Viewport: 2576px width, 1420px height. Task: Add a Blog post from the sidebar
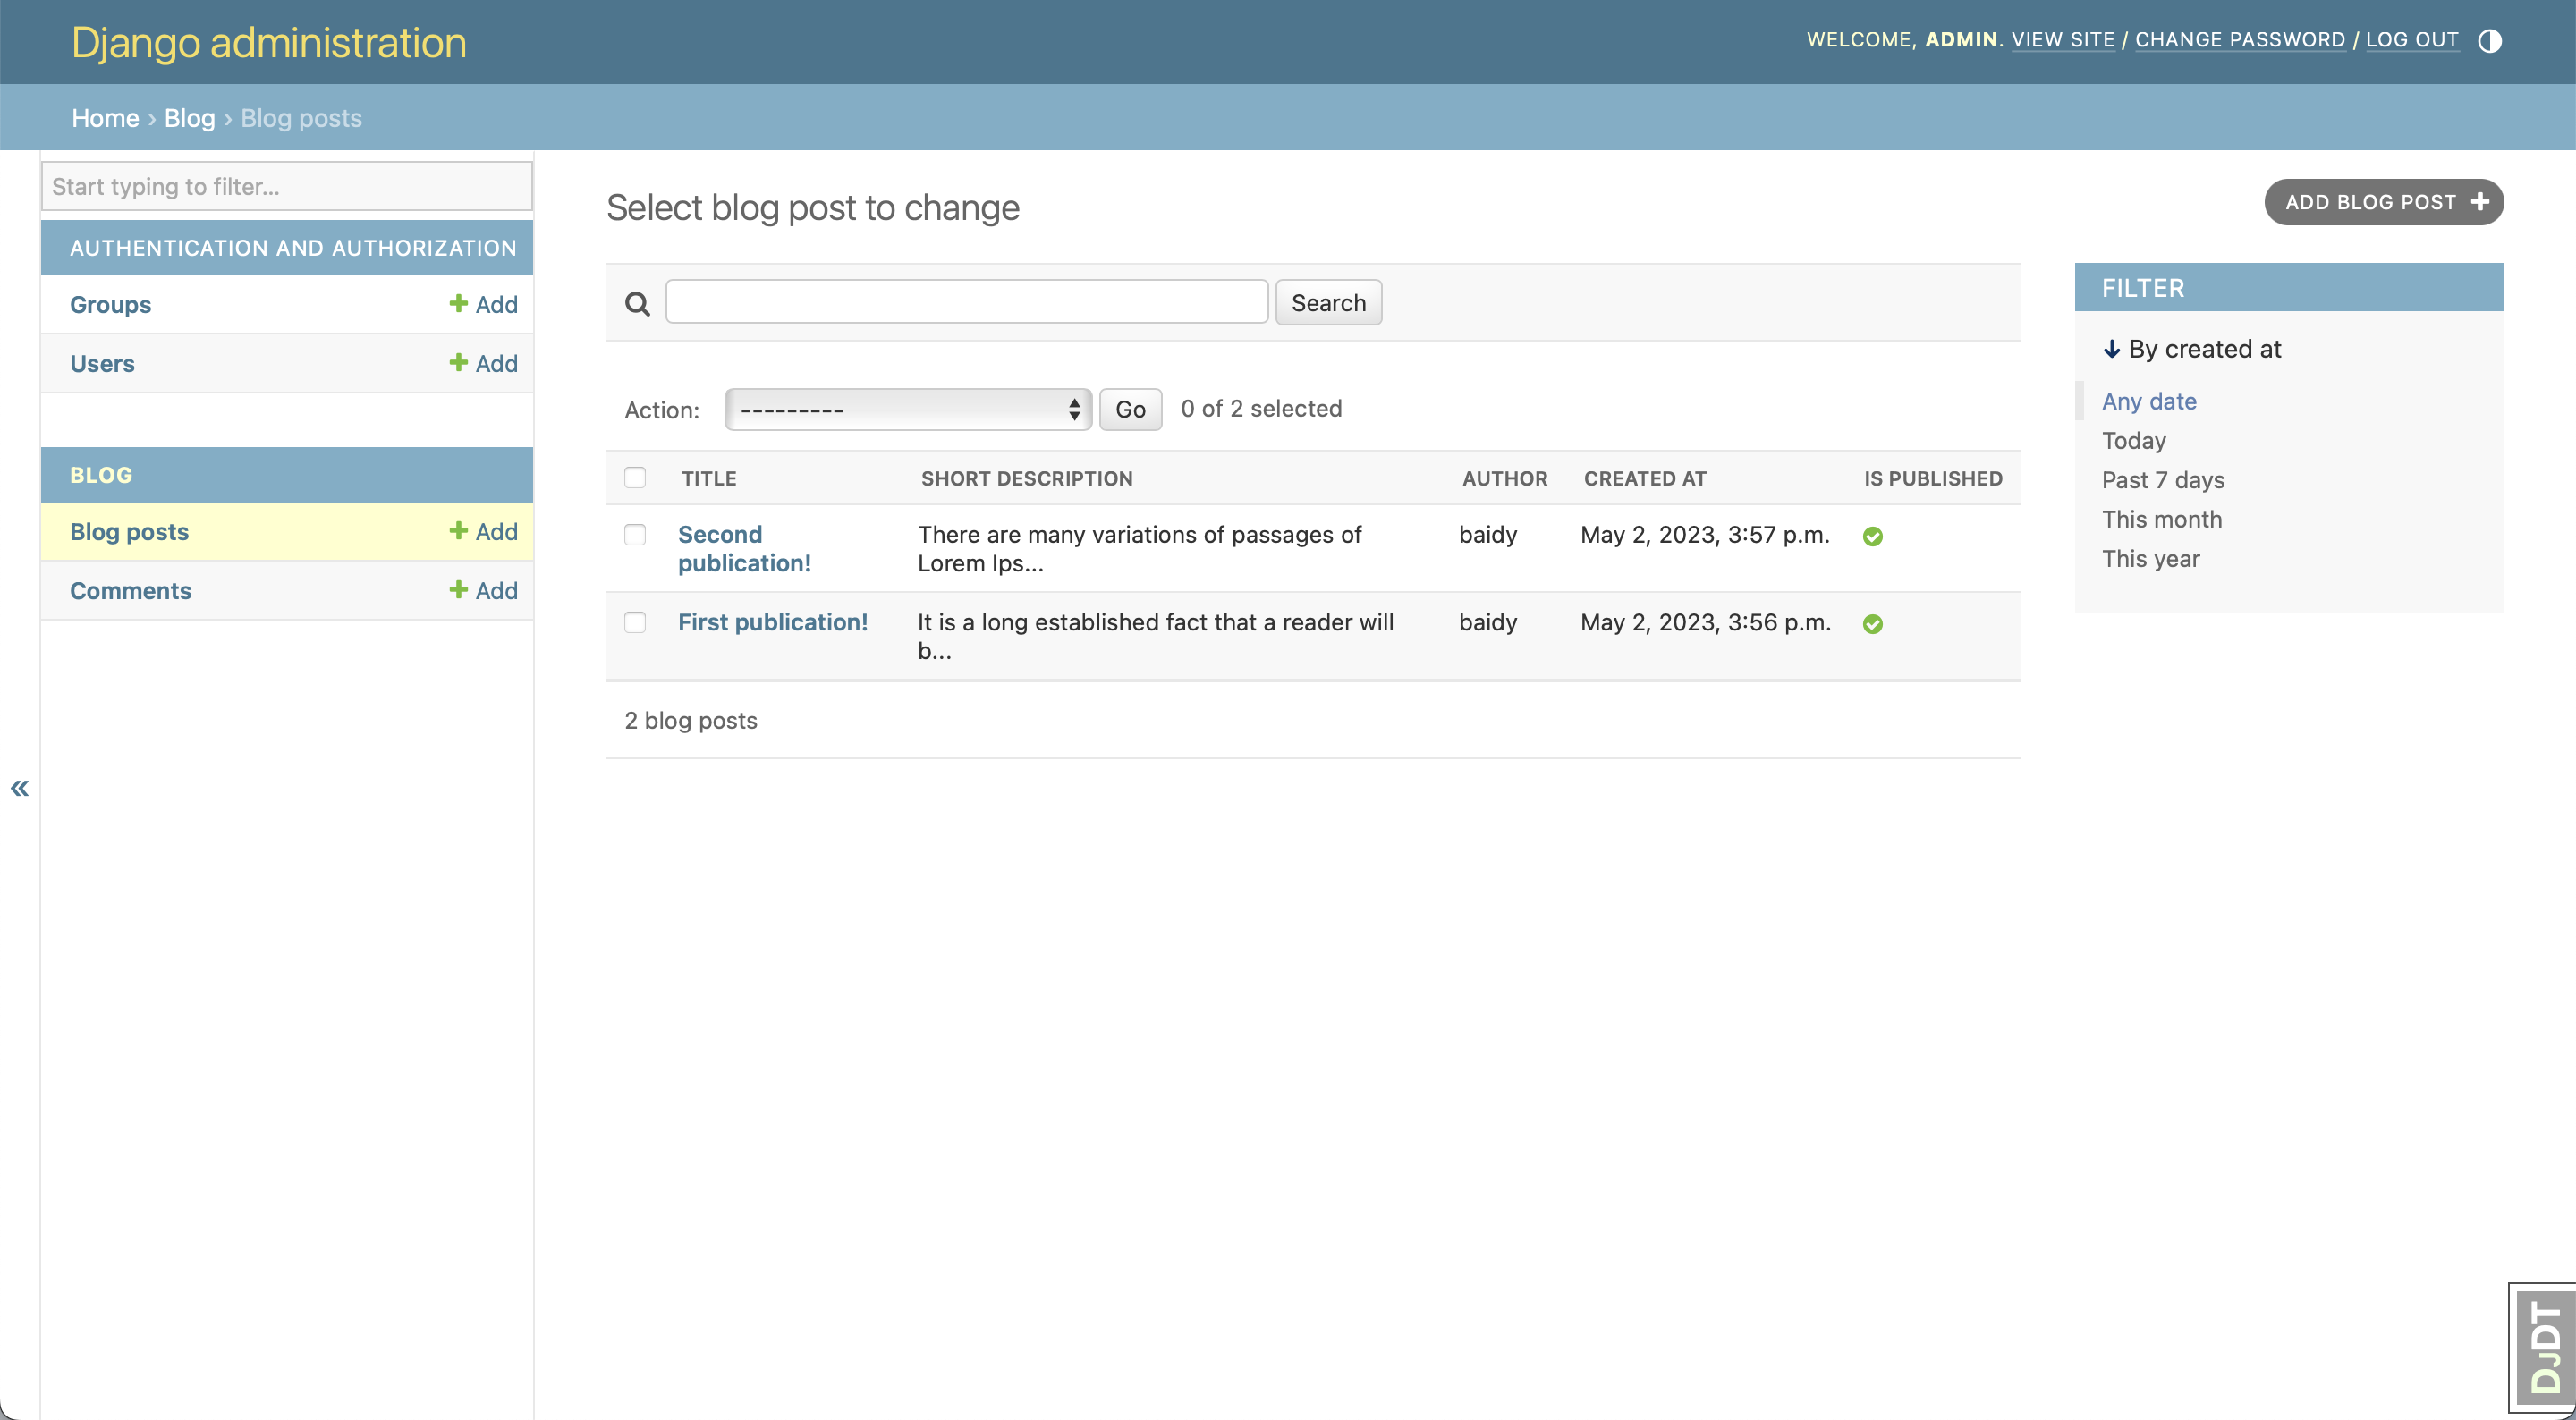click(x=483, y=531)
